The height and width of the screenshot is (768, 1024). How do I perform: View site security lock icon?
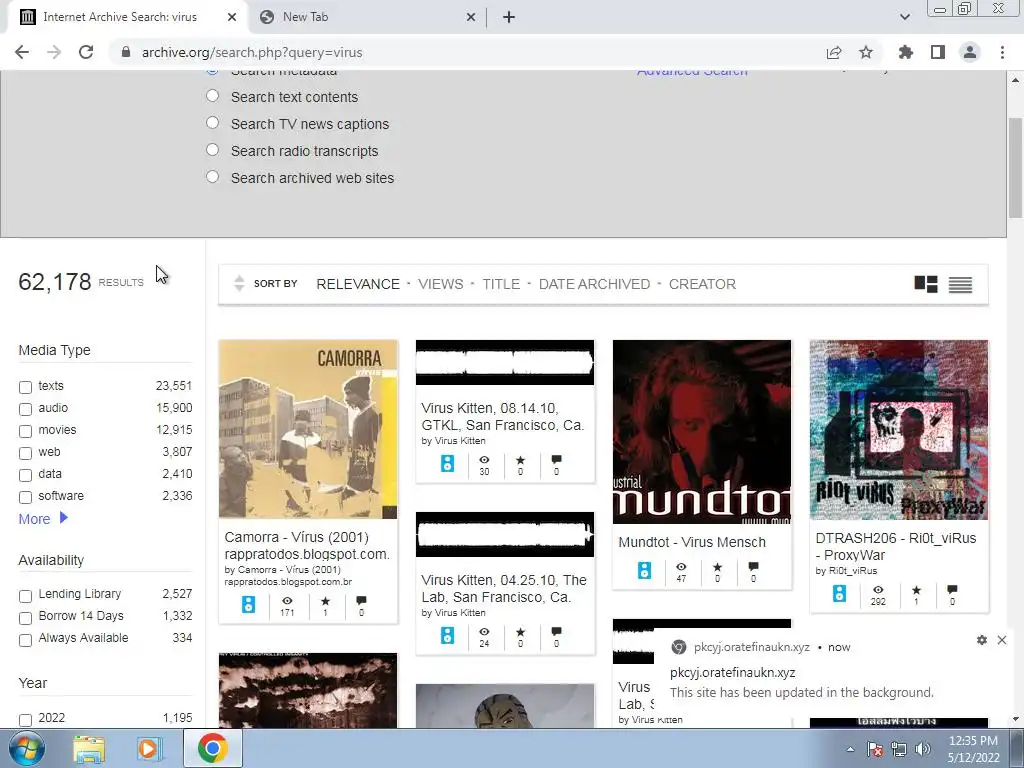click(126, 52)
